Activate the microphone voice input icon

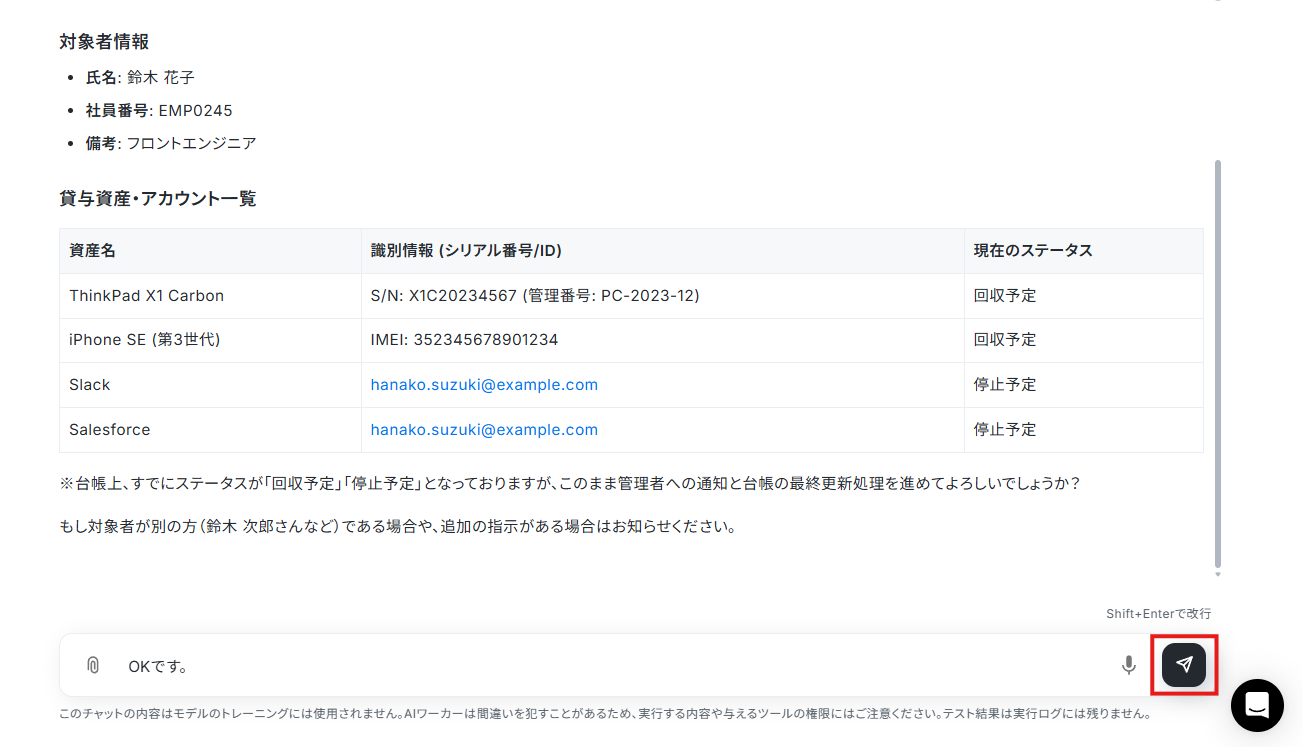[x=1129, y=665]
